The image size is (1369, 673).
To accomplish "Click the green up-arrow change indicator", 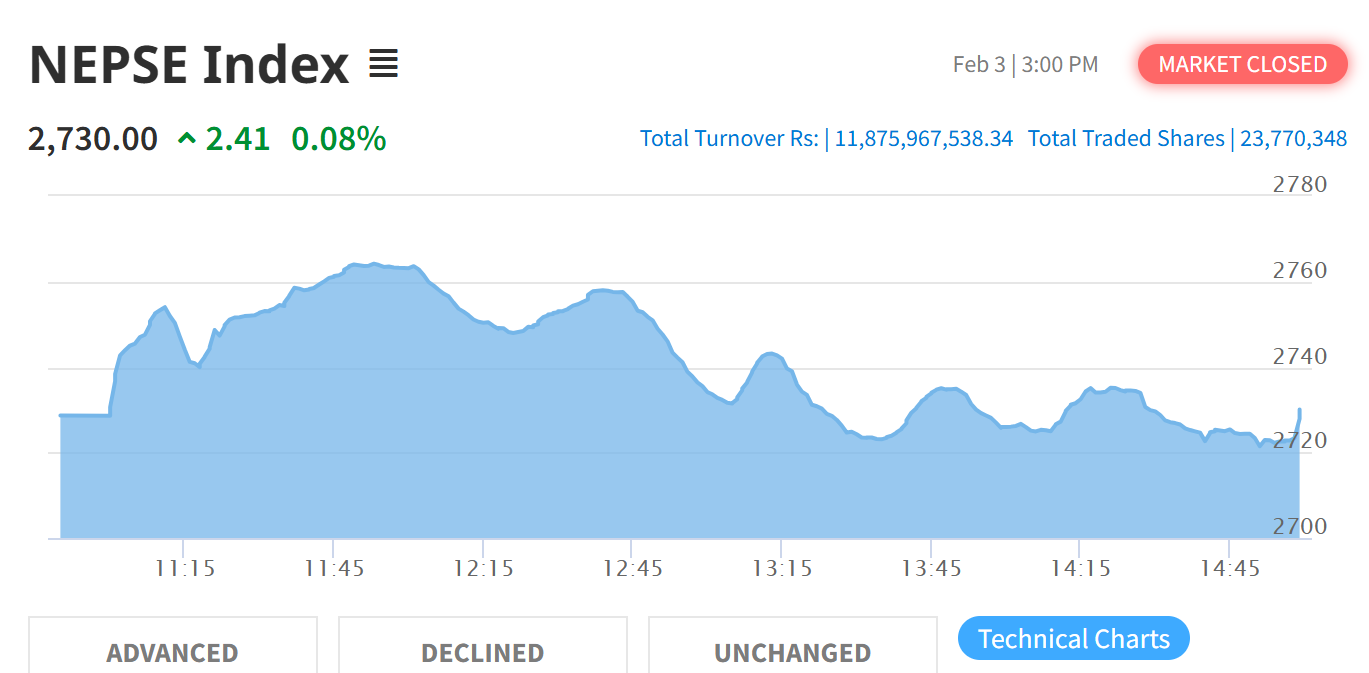I will tap(186, 139).
